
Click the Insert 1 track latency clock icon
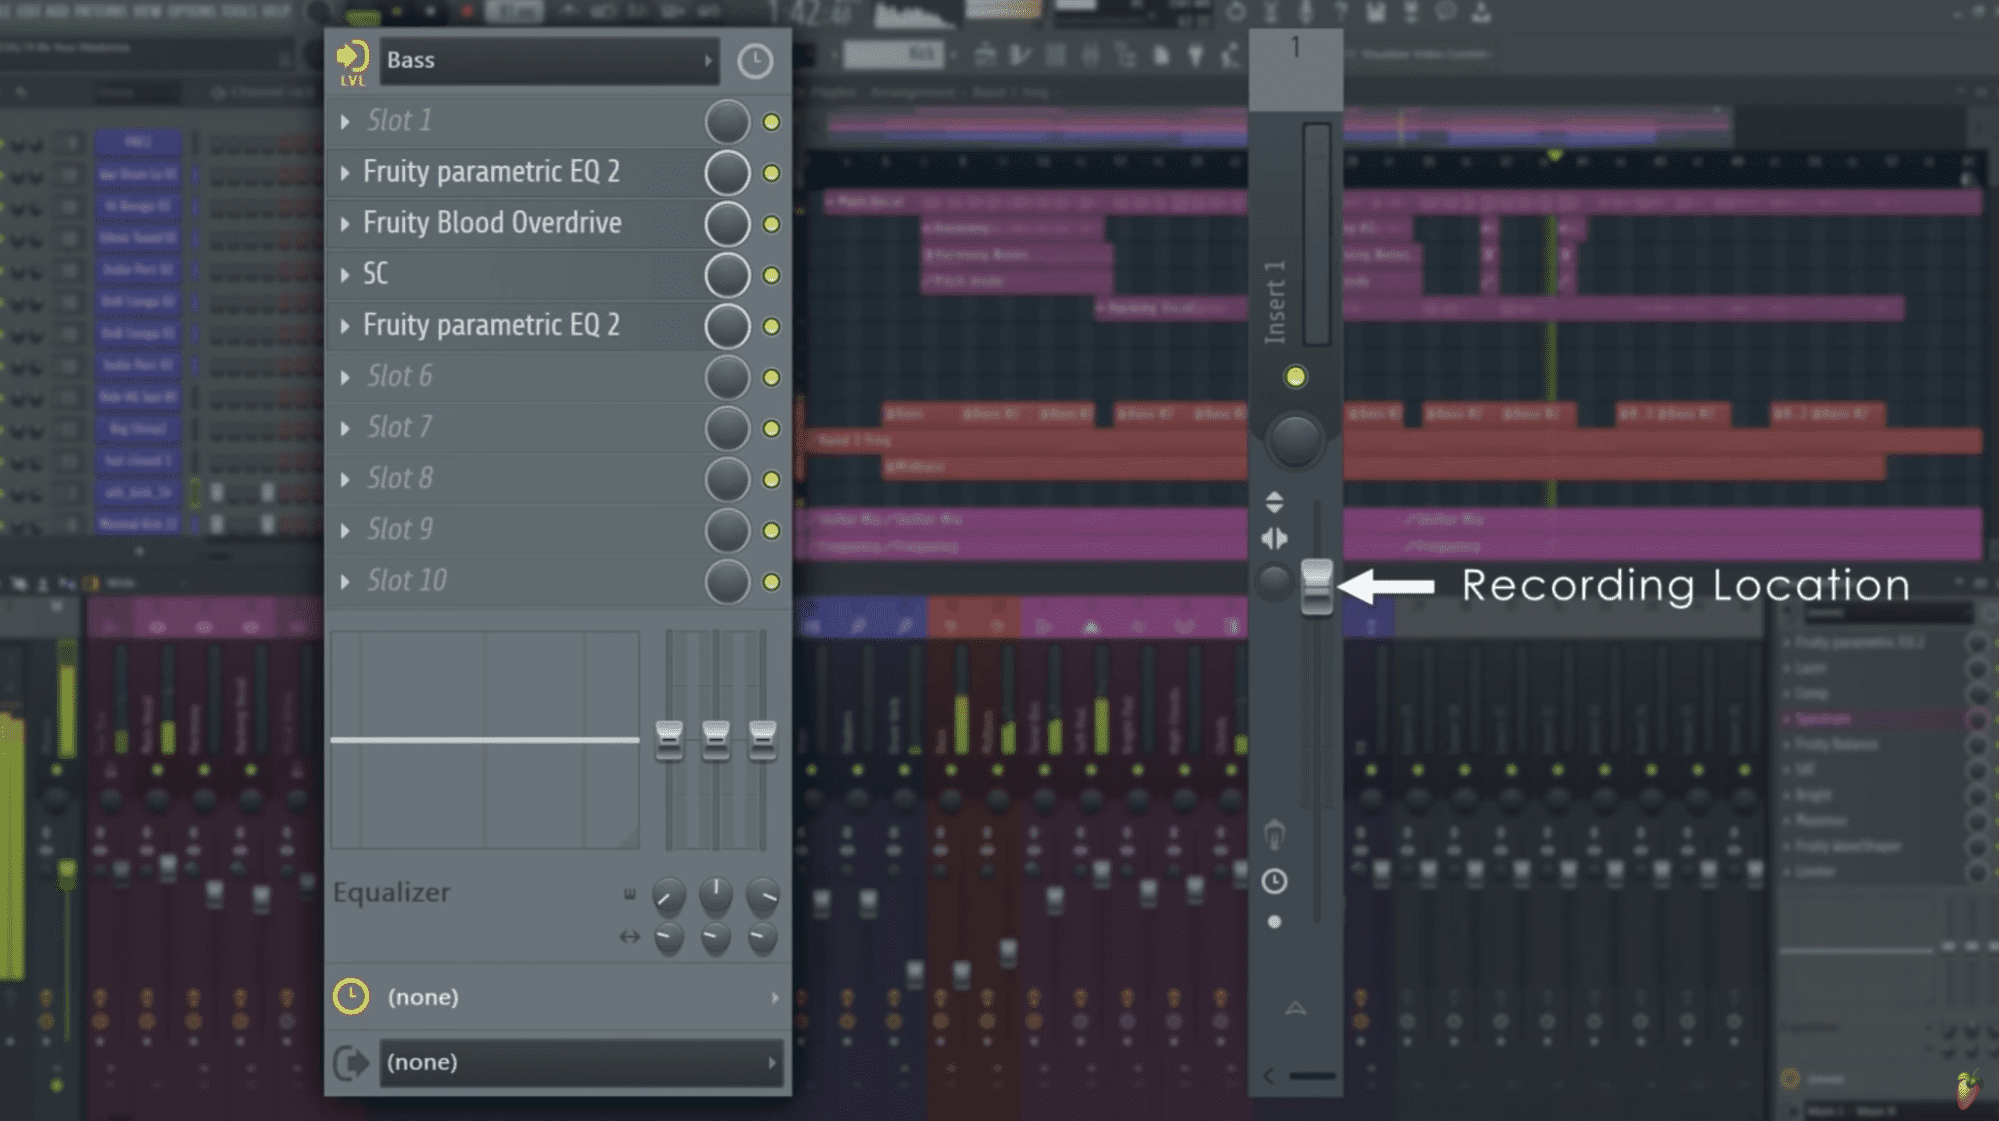point(1274,881)
